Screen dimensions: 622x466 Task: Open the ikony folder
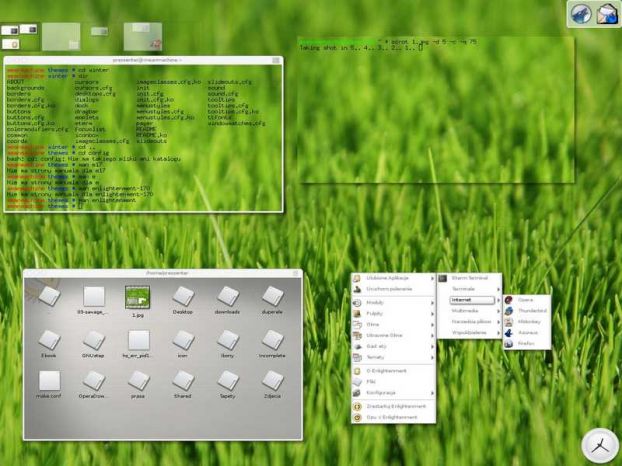pos(227,344)
